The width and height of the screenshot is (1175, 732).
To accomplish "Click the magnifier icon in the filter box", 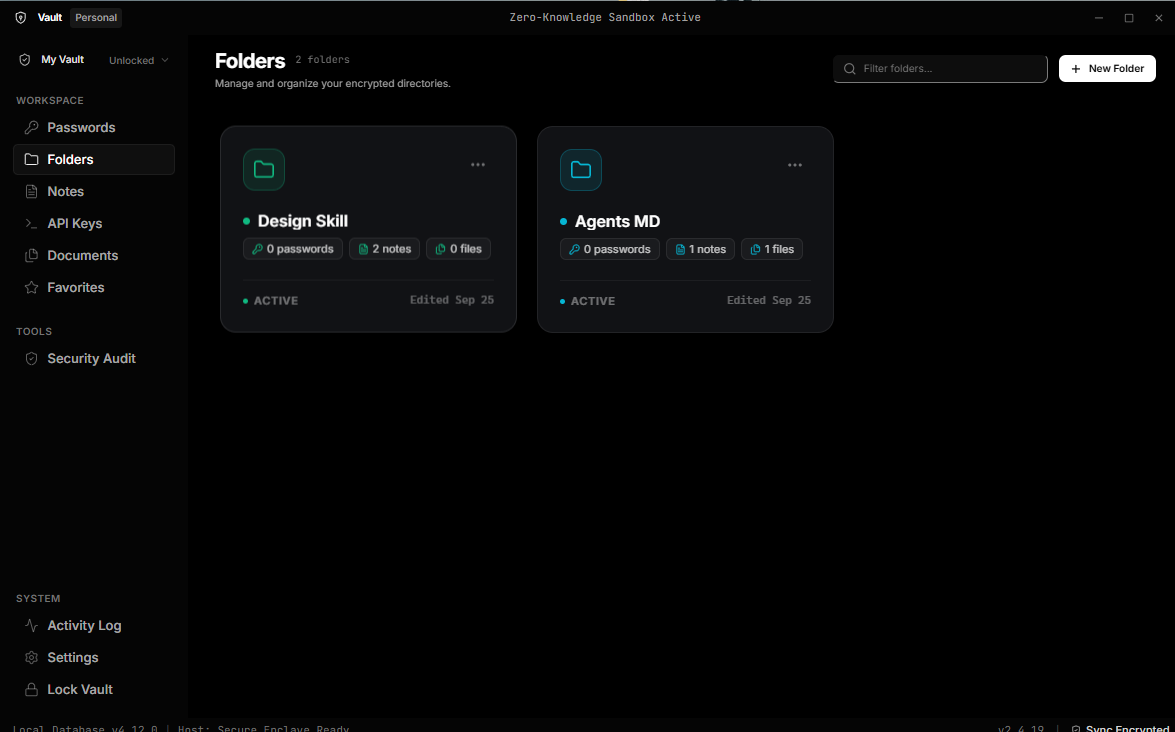I will [850, 69].
